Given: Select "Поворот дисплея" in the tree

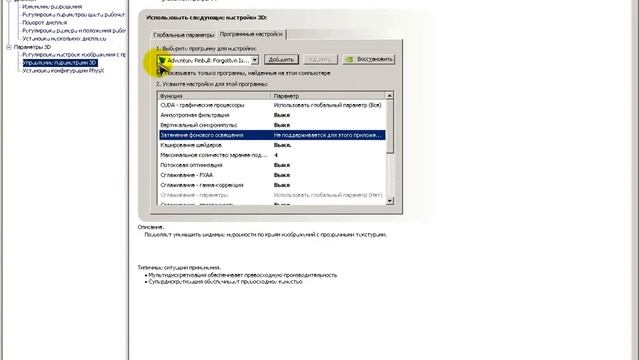Looking at the screenshot, I should coord(44,23).
